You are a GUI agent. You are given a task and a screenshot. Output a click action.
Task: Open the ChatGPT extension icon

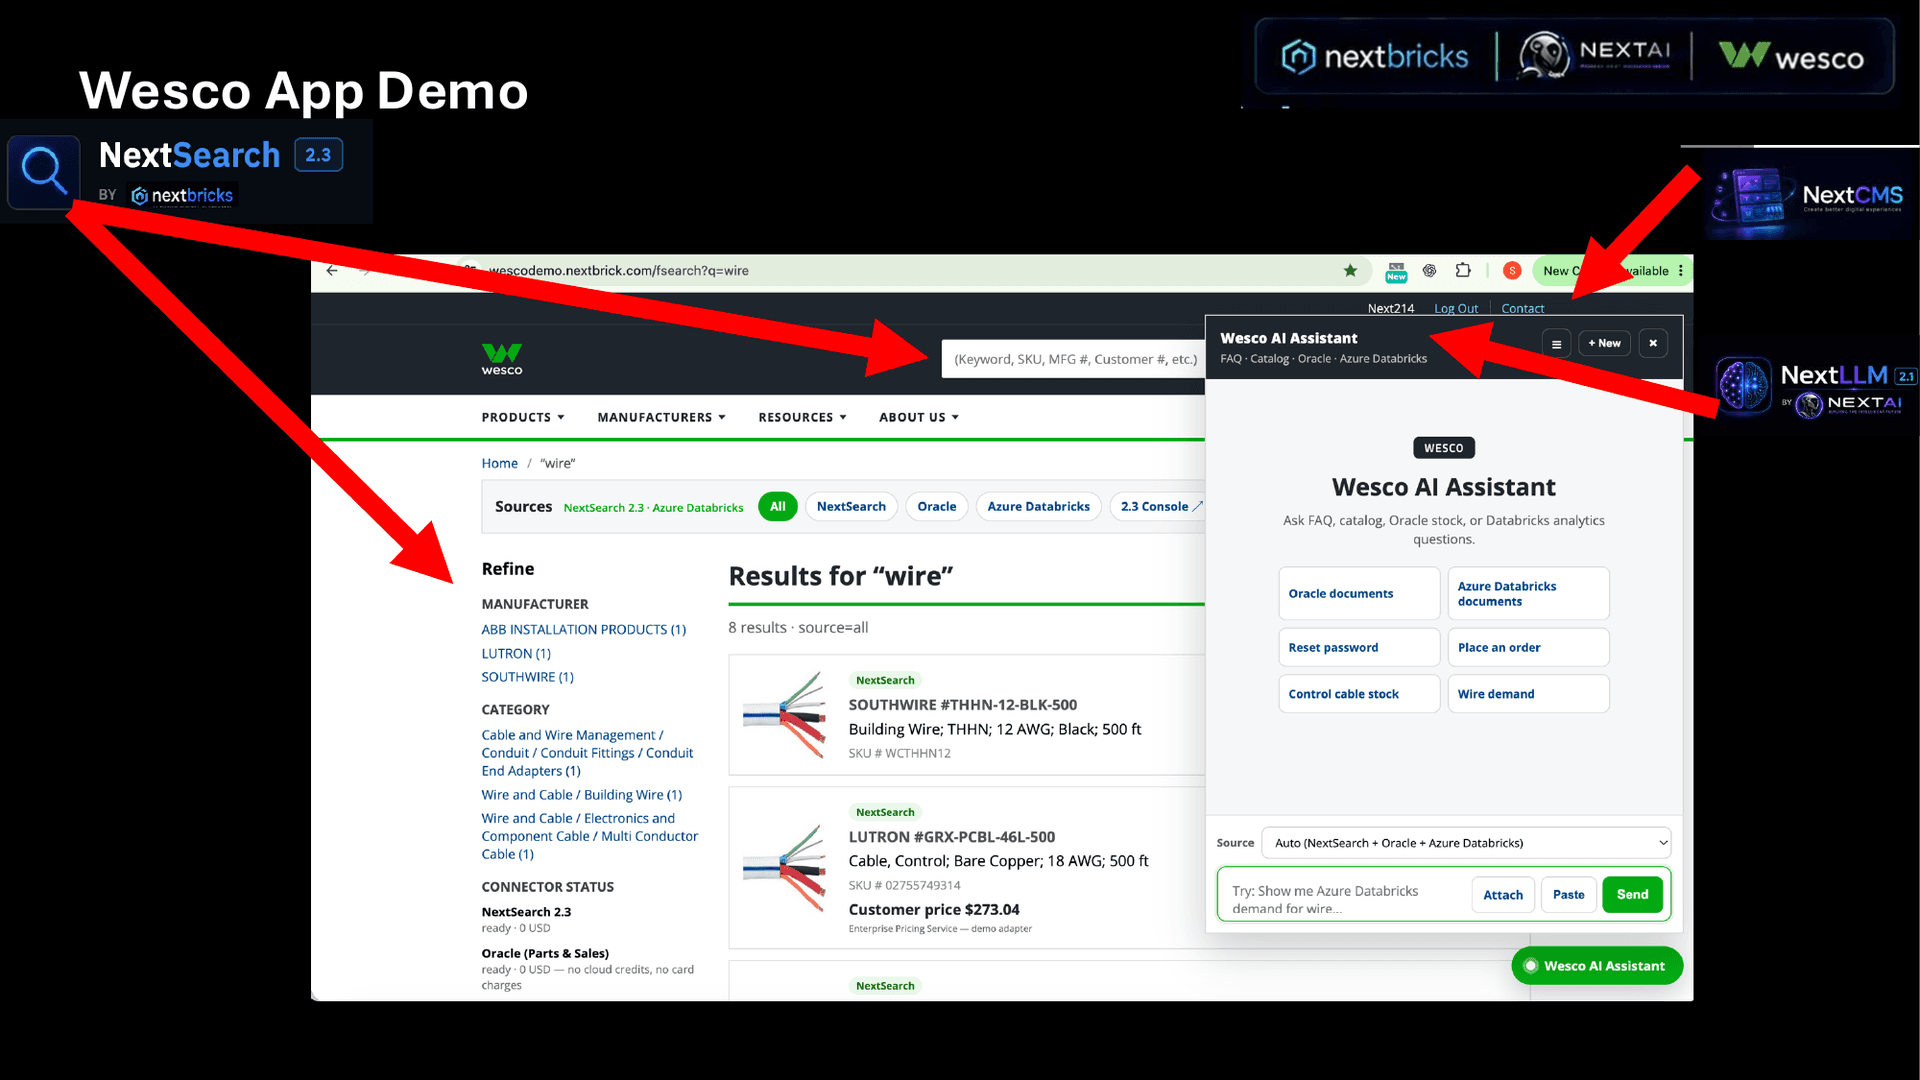(x=1430, y=270)
